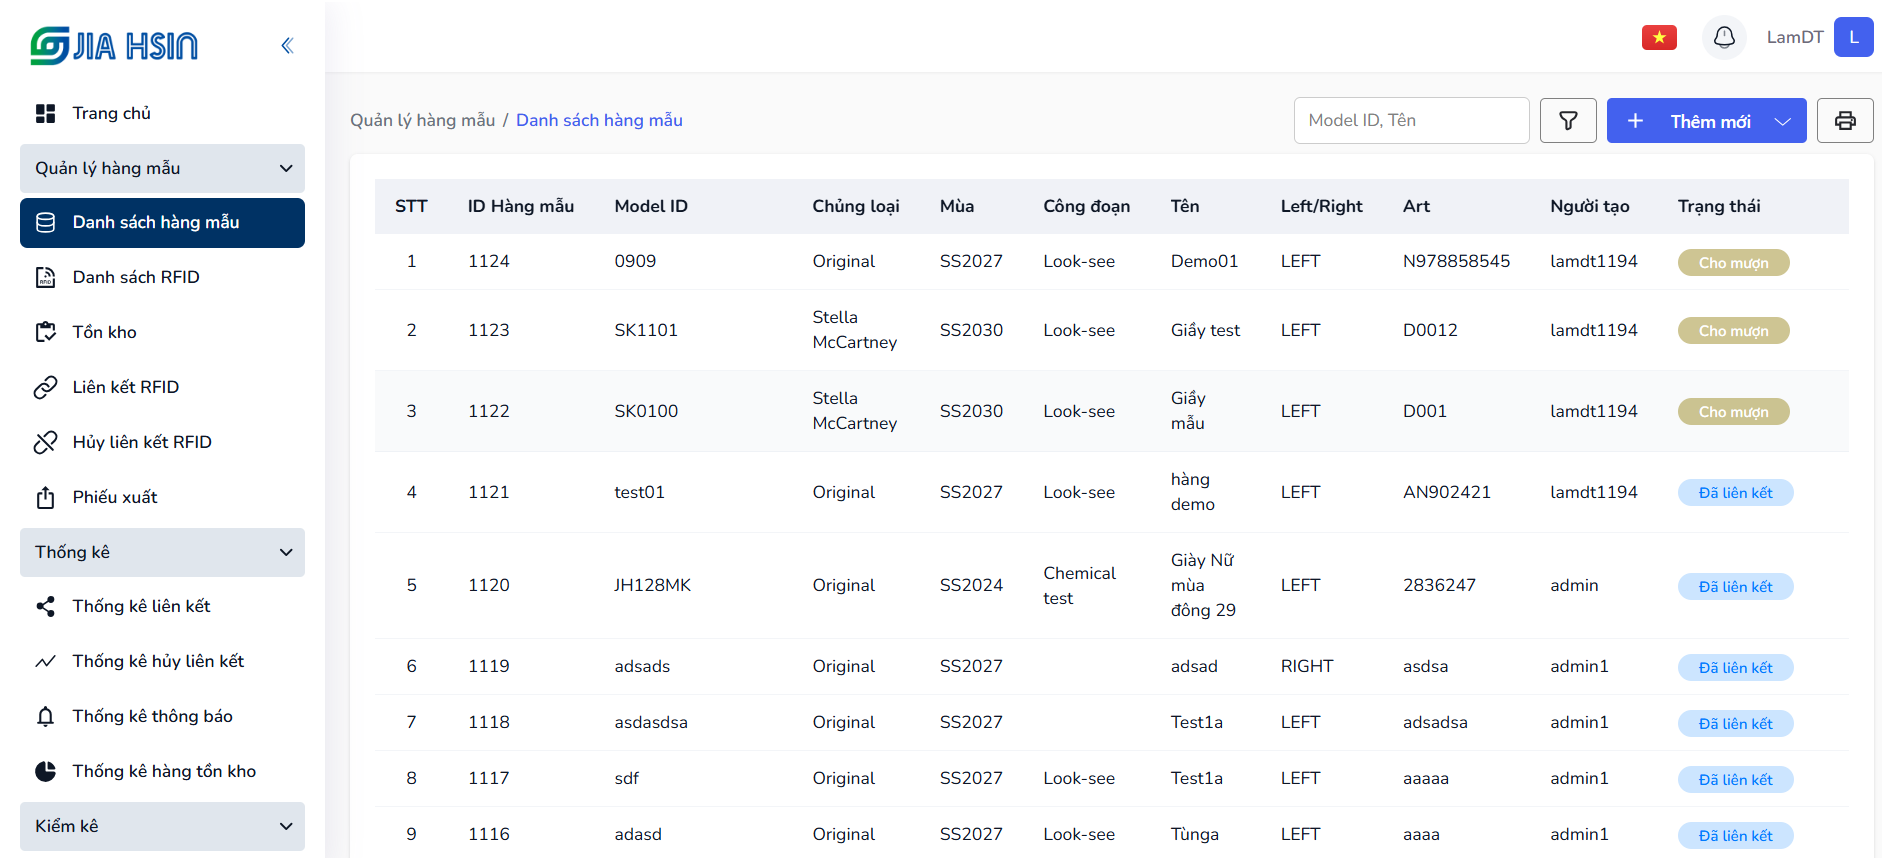1882x858 pixels.
Task: Click the printer icon button
Action: point(1845,121)
